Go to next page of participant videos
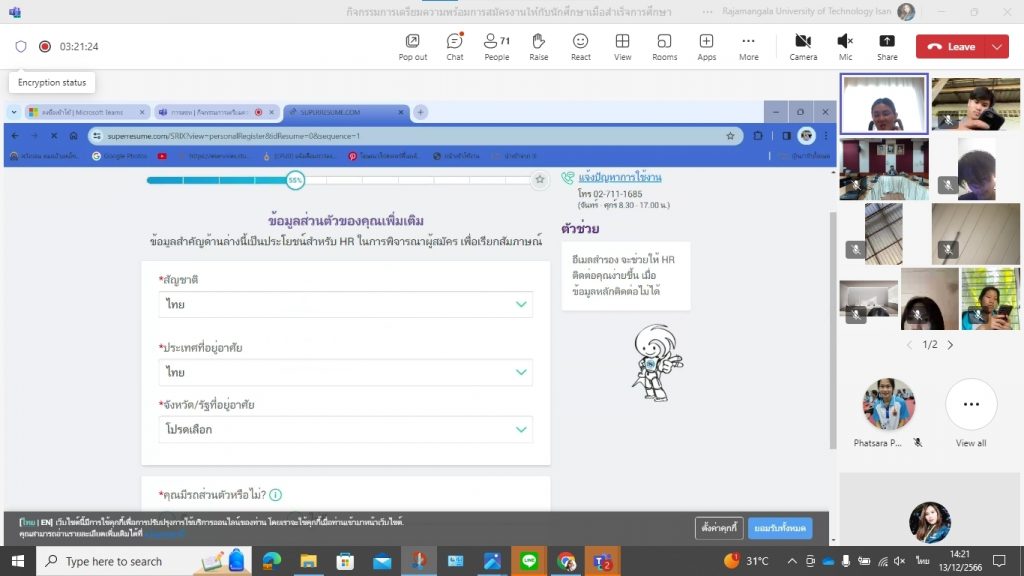 point(950,345)
